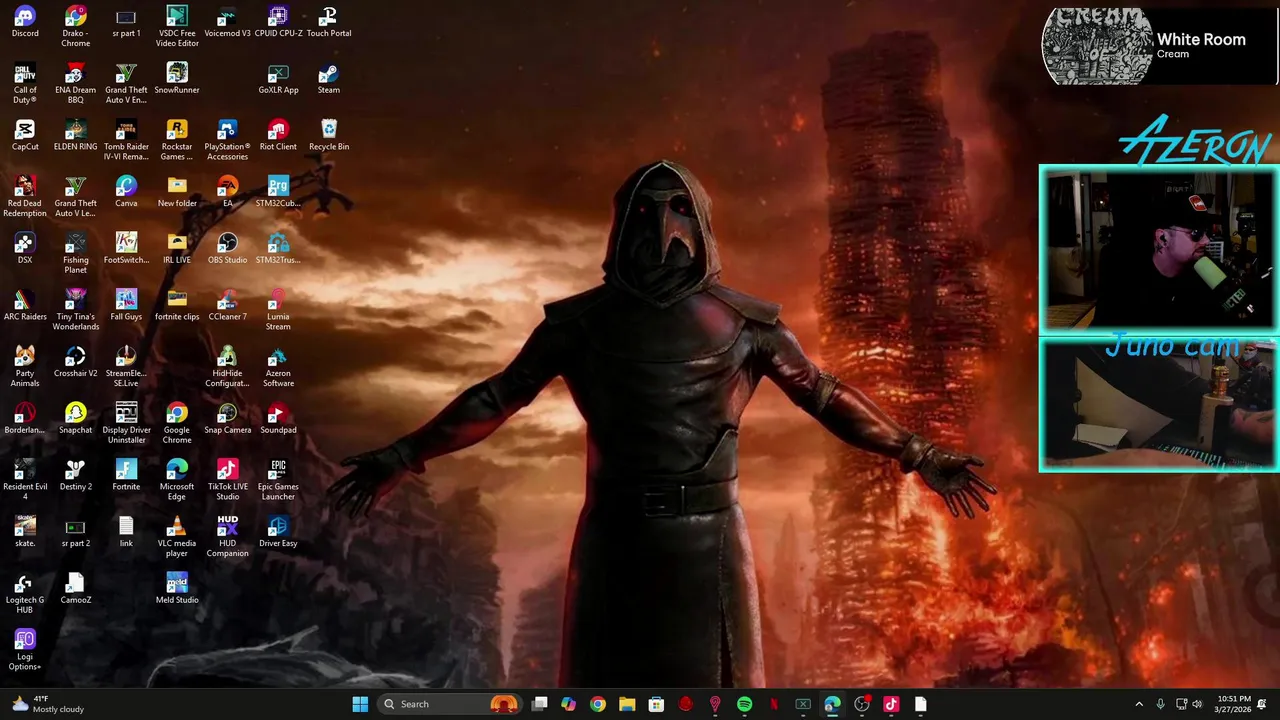
Task: Expand the hidden system tray icons
Action: (x=1138, y=704)
